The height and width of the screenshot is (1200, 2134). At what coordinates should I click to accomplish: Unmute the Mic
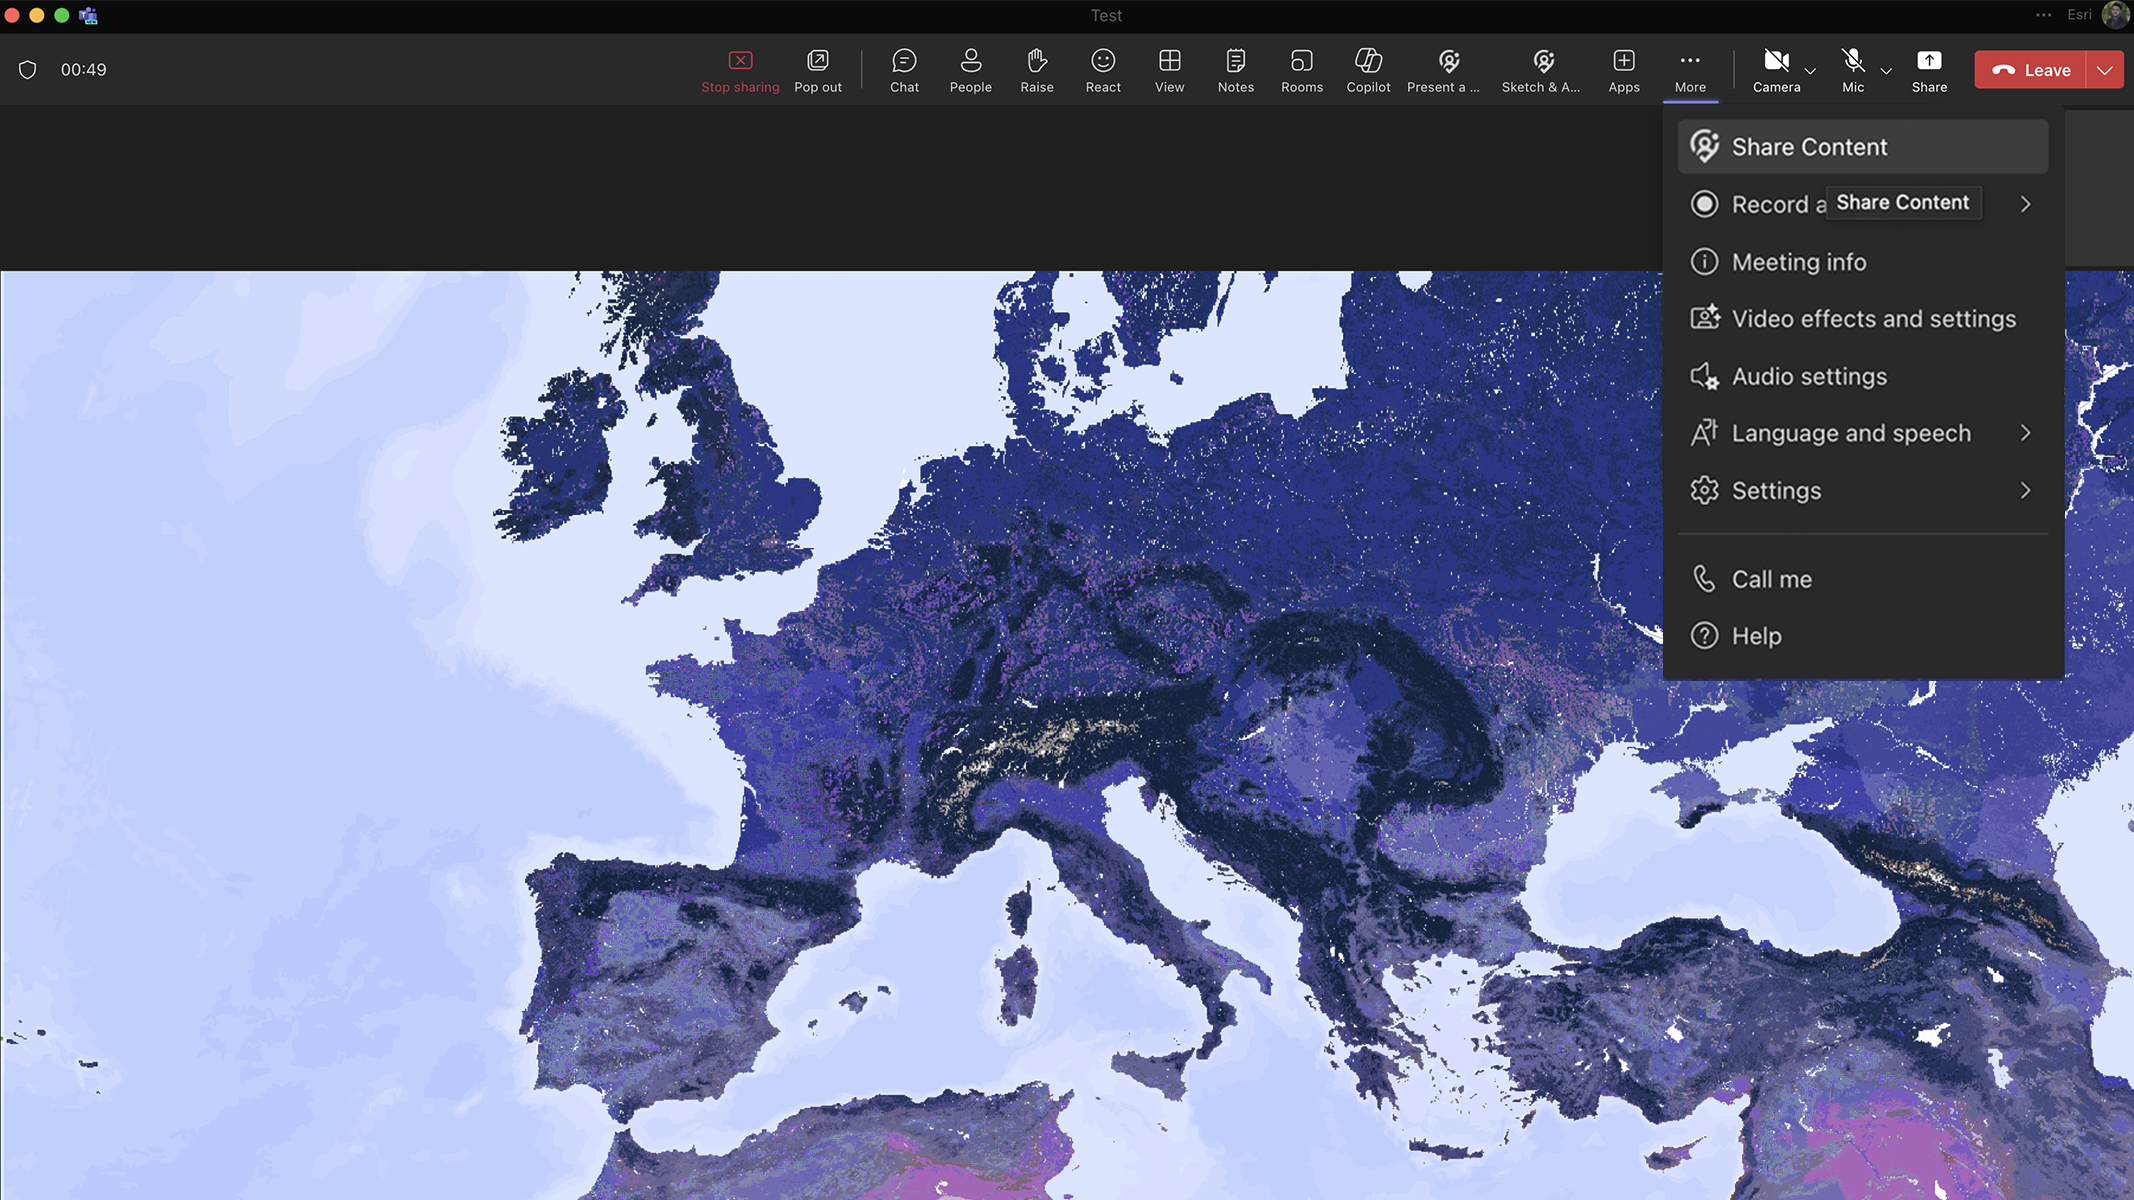1851,69
